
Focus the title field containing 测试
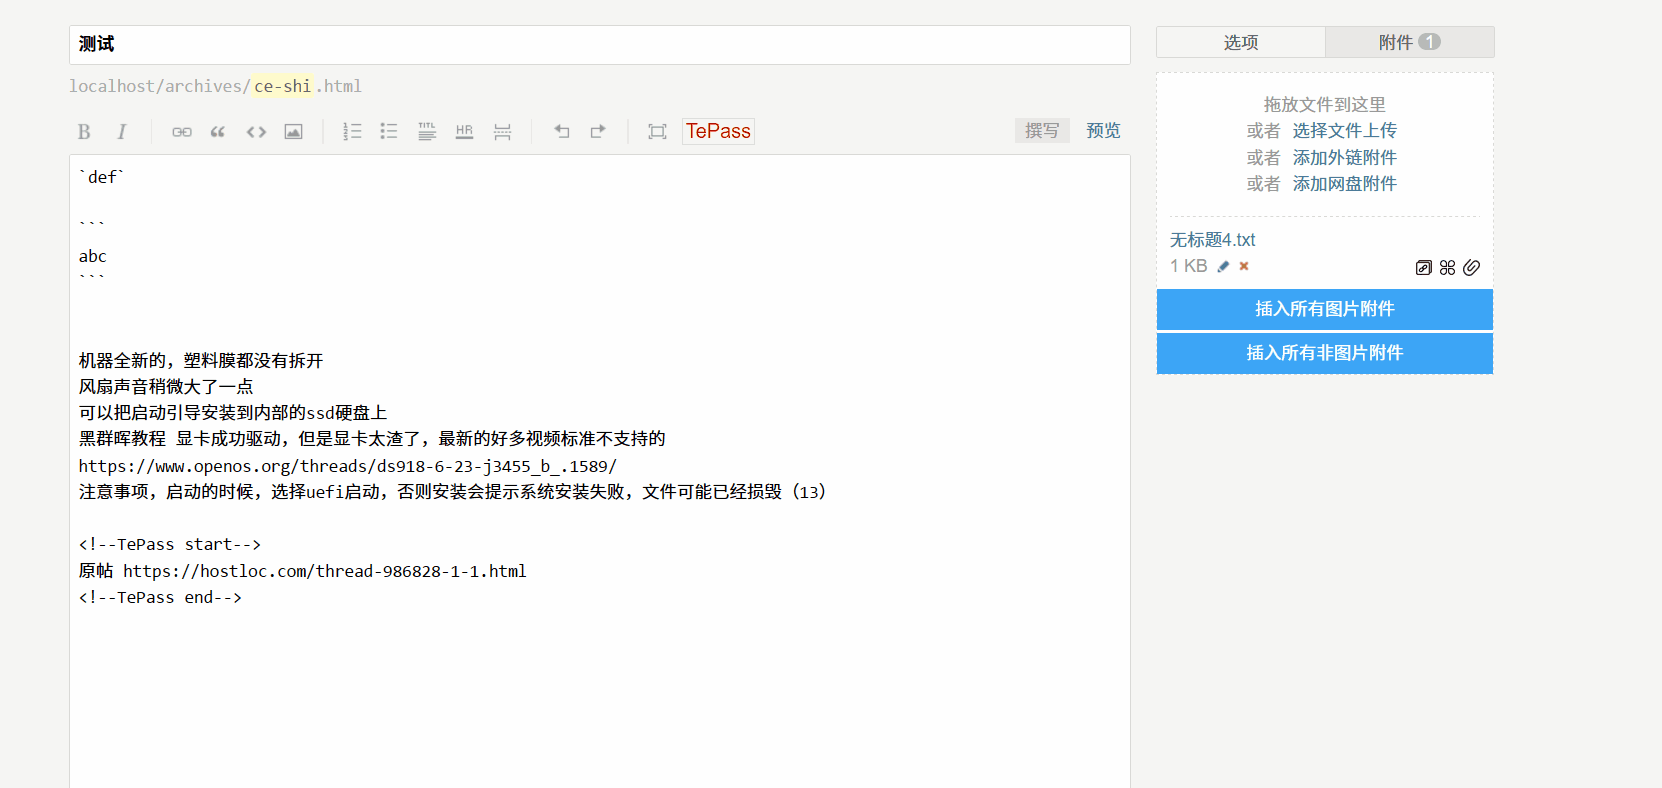[x=600, y=45]
